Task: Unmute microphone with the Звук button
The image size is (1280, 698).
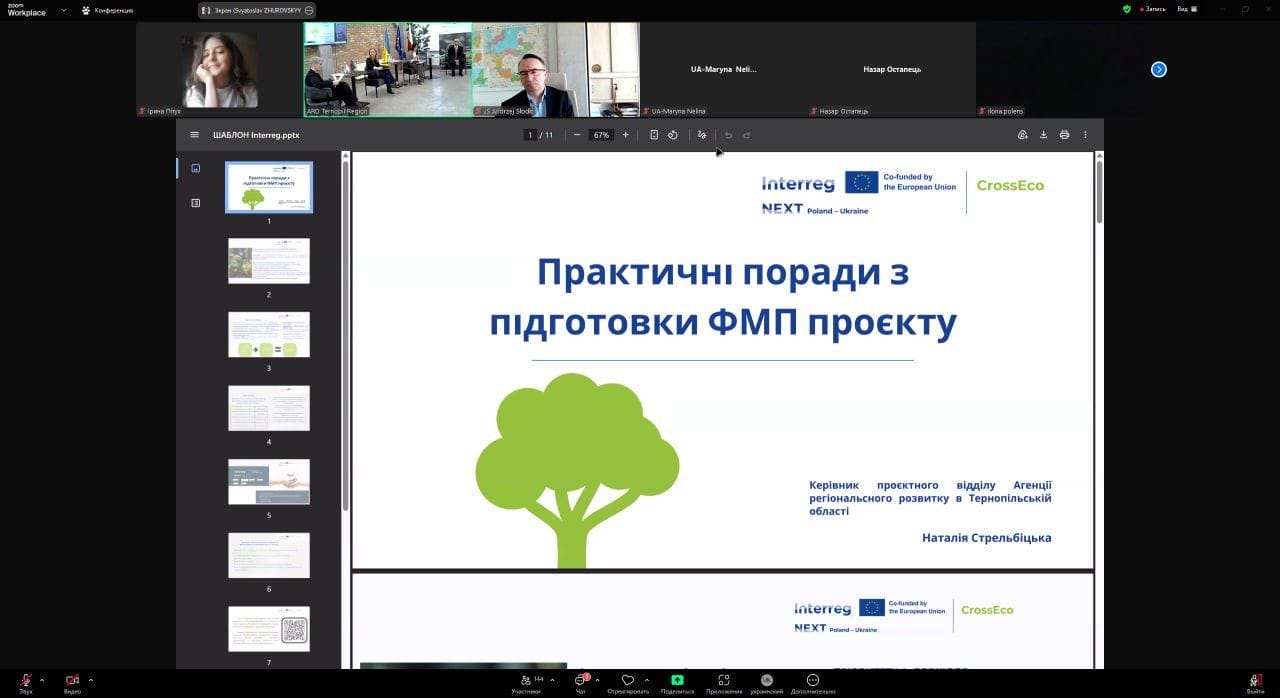Action: point(26,682)
